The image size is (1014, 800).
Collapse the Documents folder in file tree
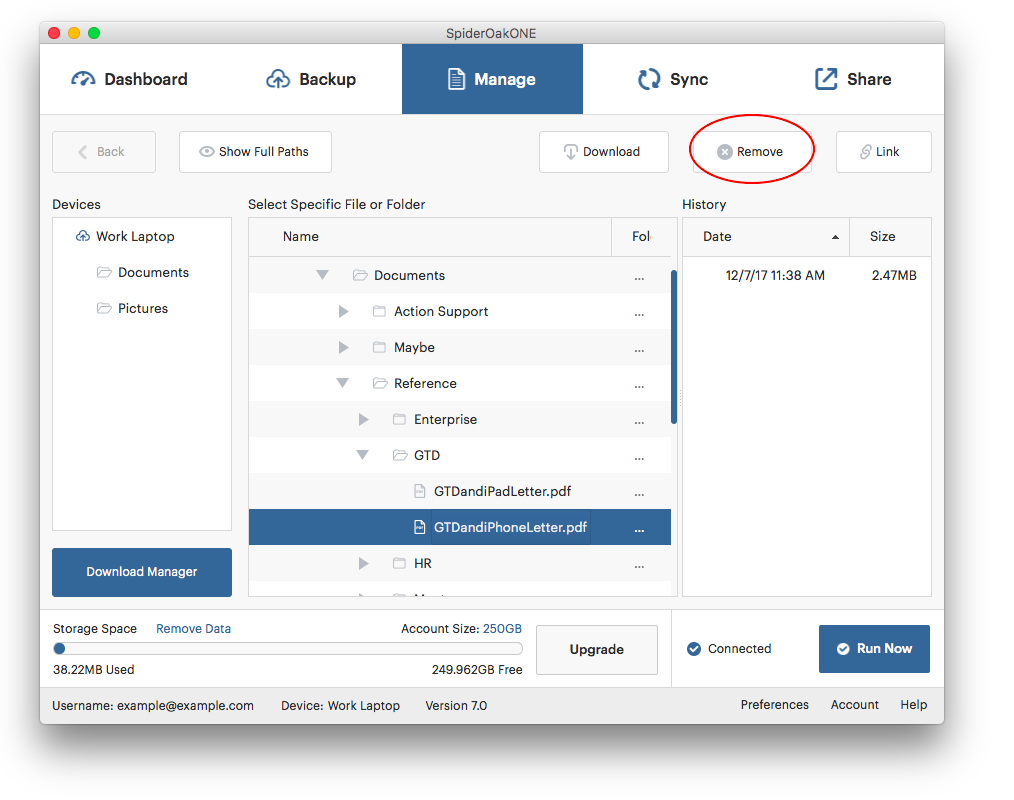(322, 276)
